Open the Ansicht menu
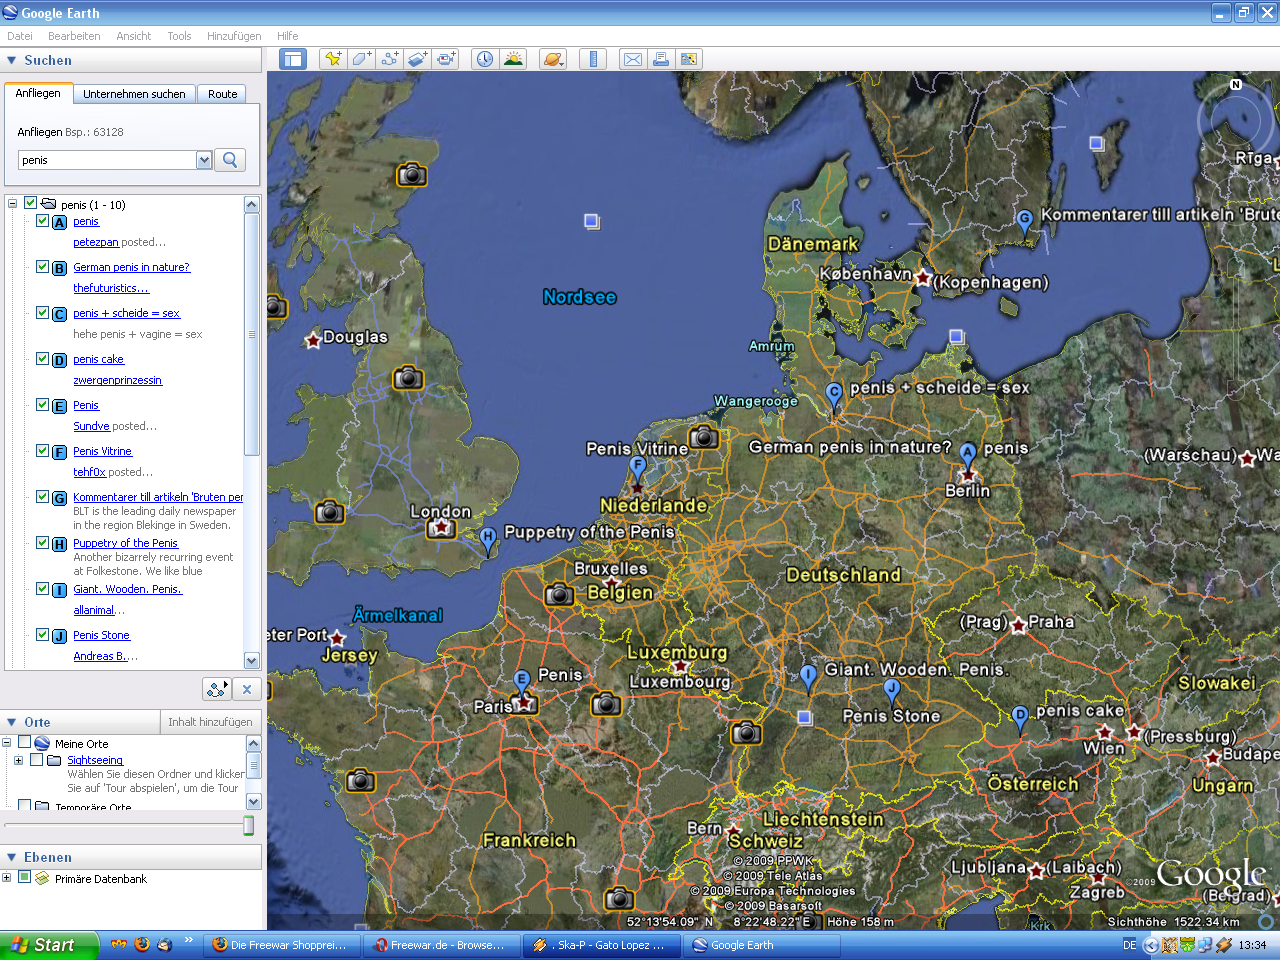Viewport: 1280px width, 960px height. click(x=133, y=36)
